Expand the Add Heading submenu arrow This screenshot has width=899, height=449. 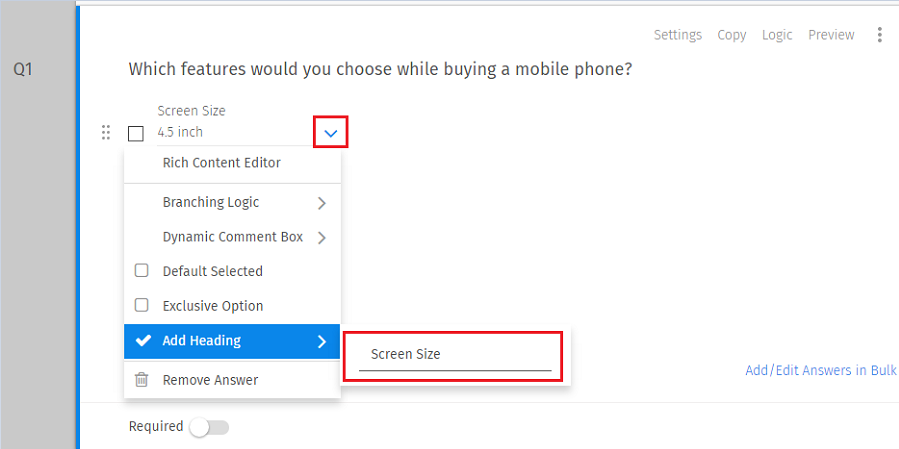pyautogui.click(x=321, y=341)
